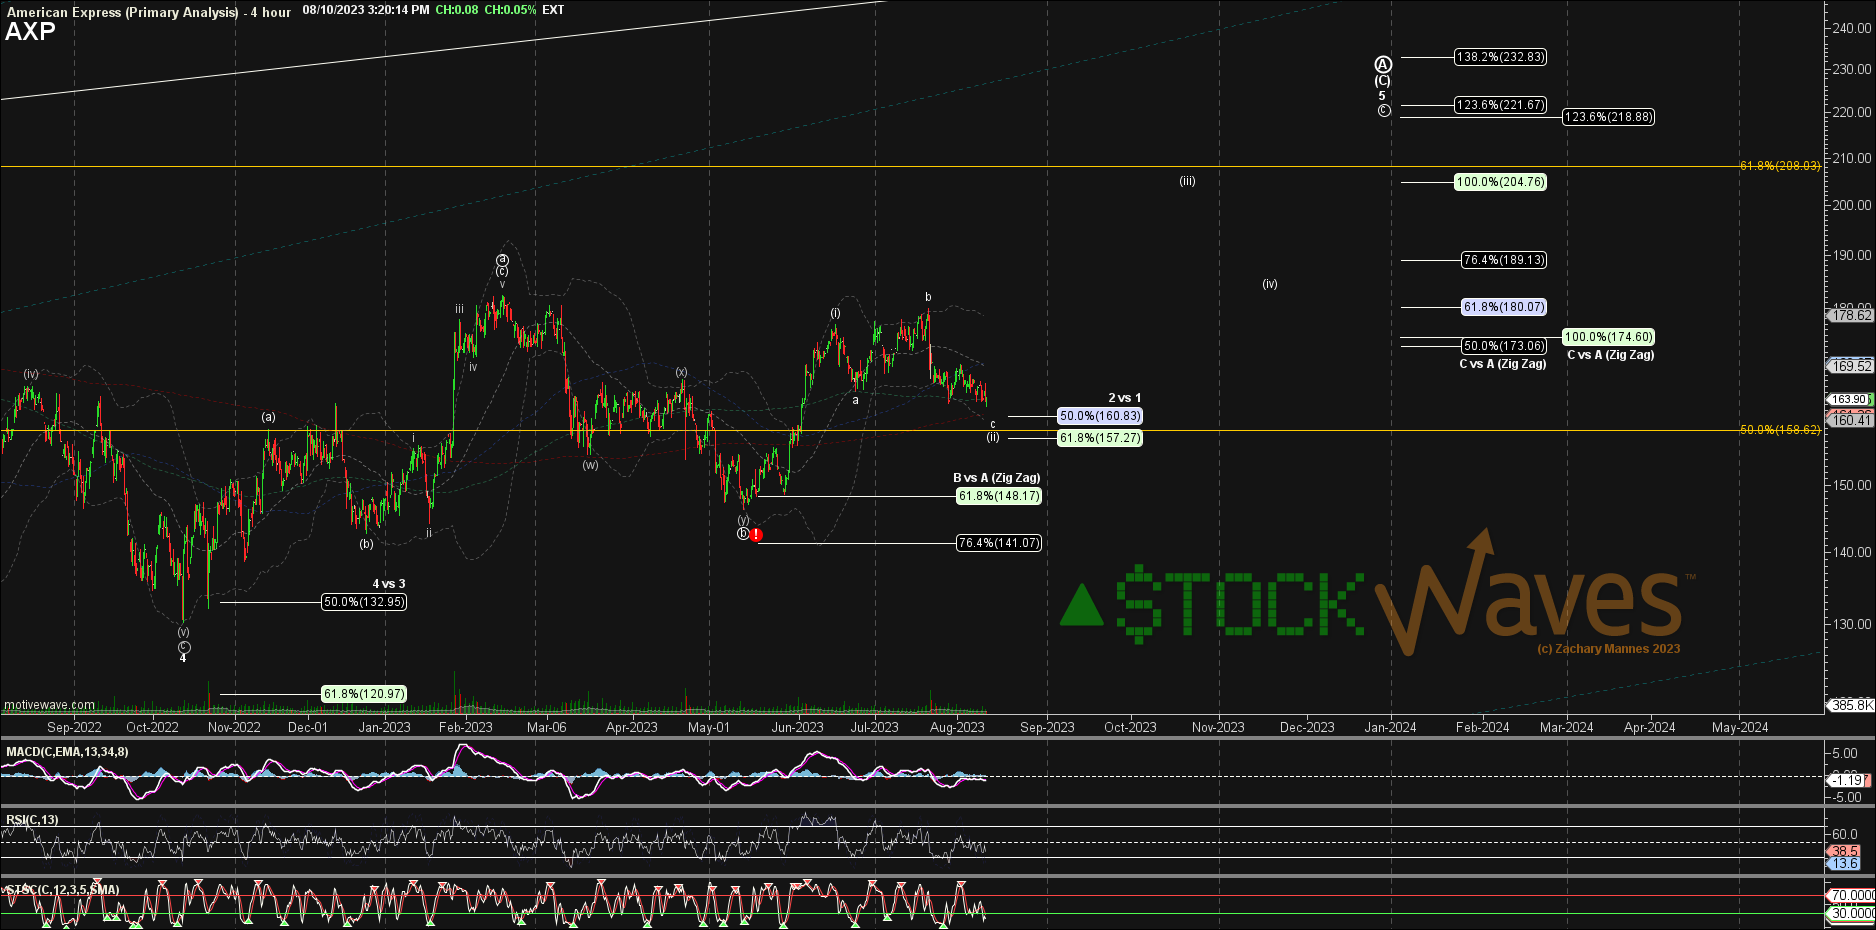Open the motivewave.com link
This screenshot has height=930, width=1876.
tap(50, 705)
